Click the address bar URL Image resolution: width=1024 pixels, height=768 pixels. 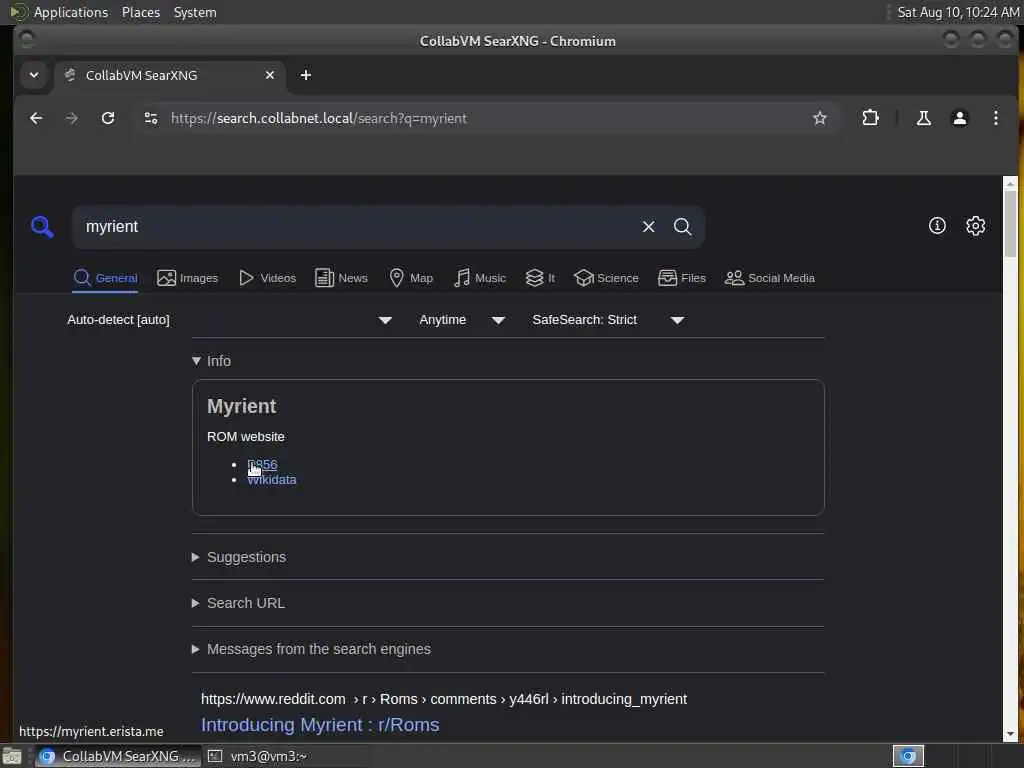319,118
